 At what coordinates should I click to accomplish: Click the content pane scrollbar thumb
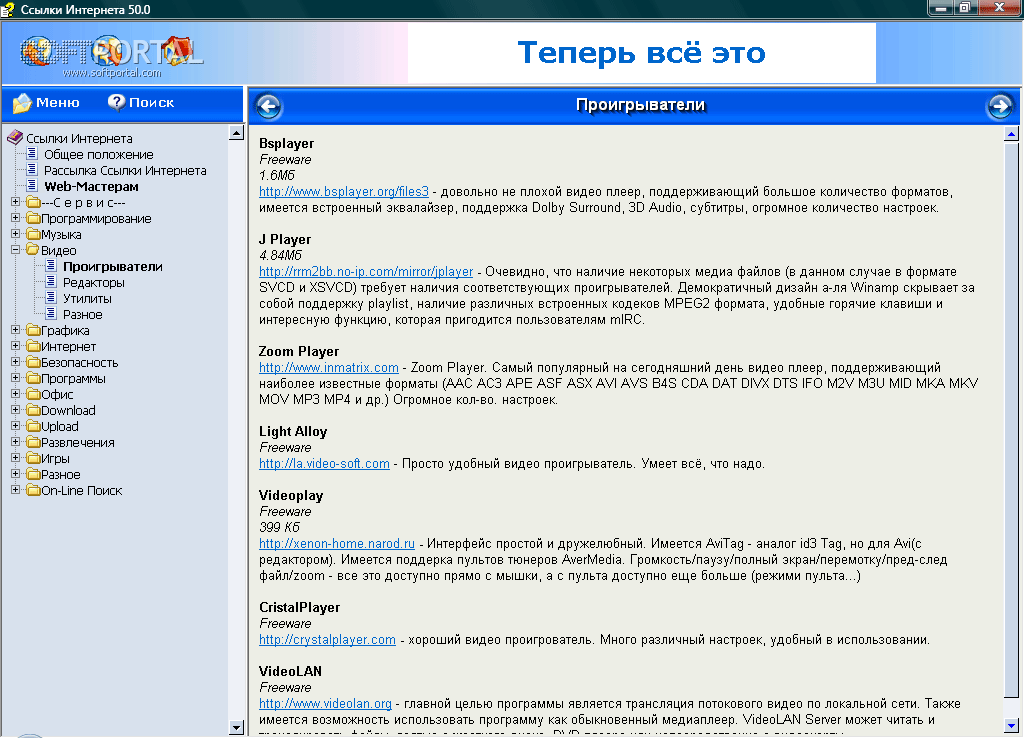click(1011, 420)
